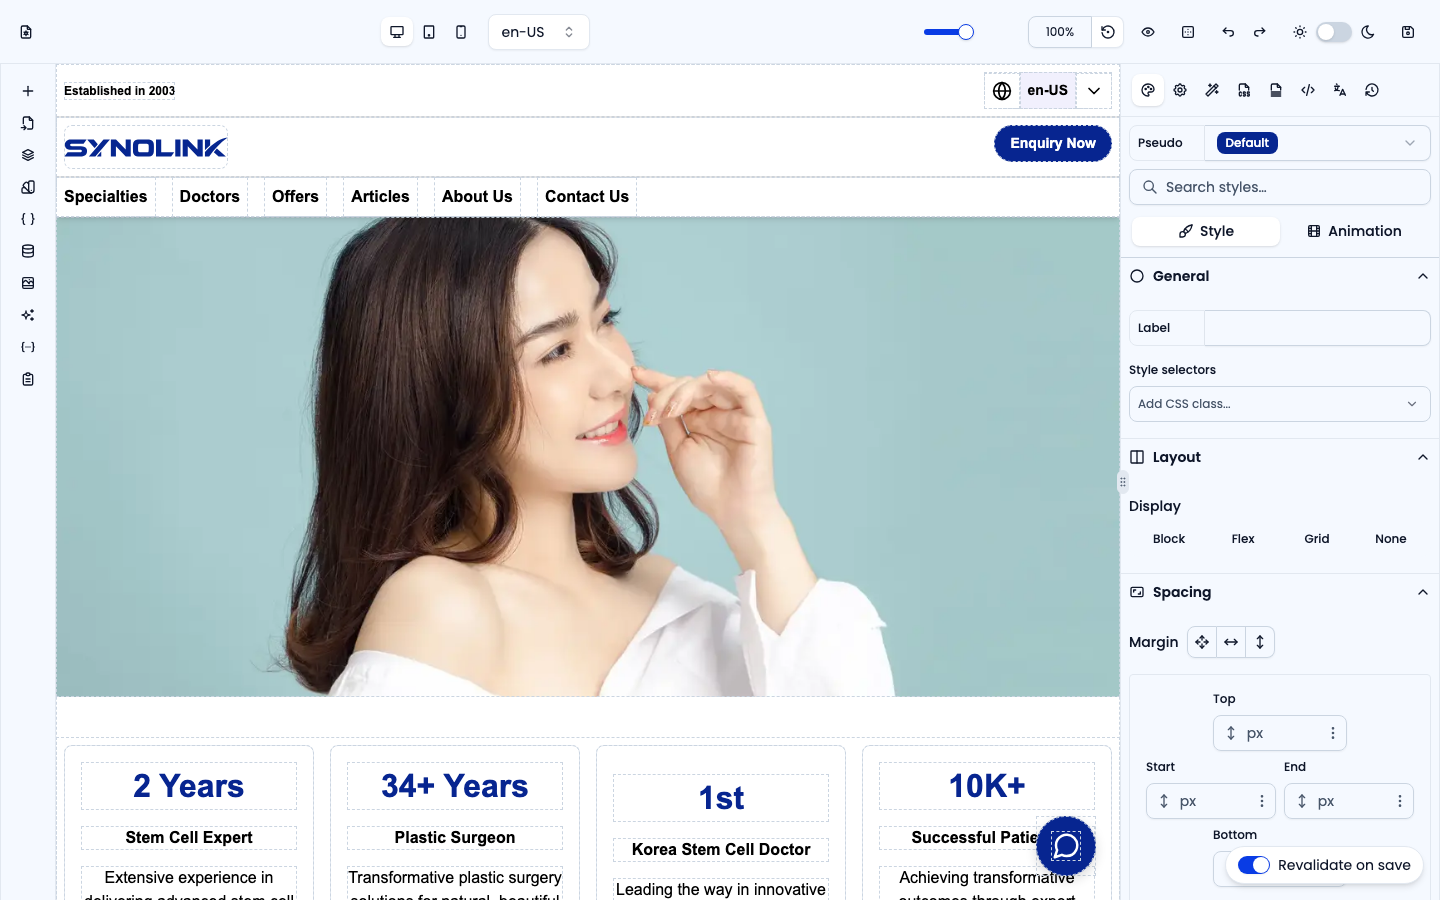1440x900 pixels.
Task: Reset the zoom level with the circular arrow
Action: [x=1108, y=32]
